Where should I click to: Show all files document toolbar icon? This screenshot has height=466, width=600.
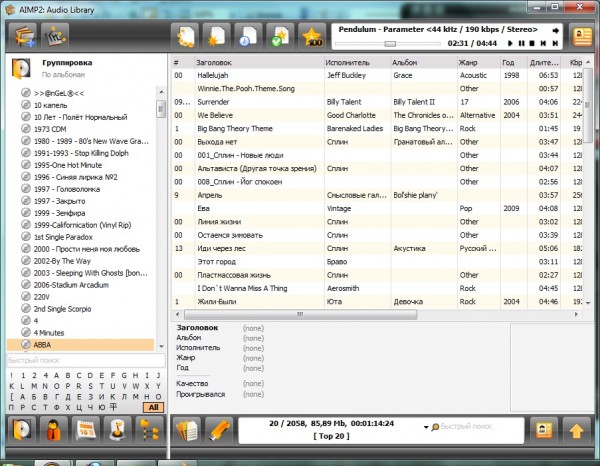[x=185, y=36]
